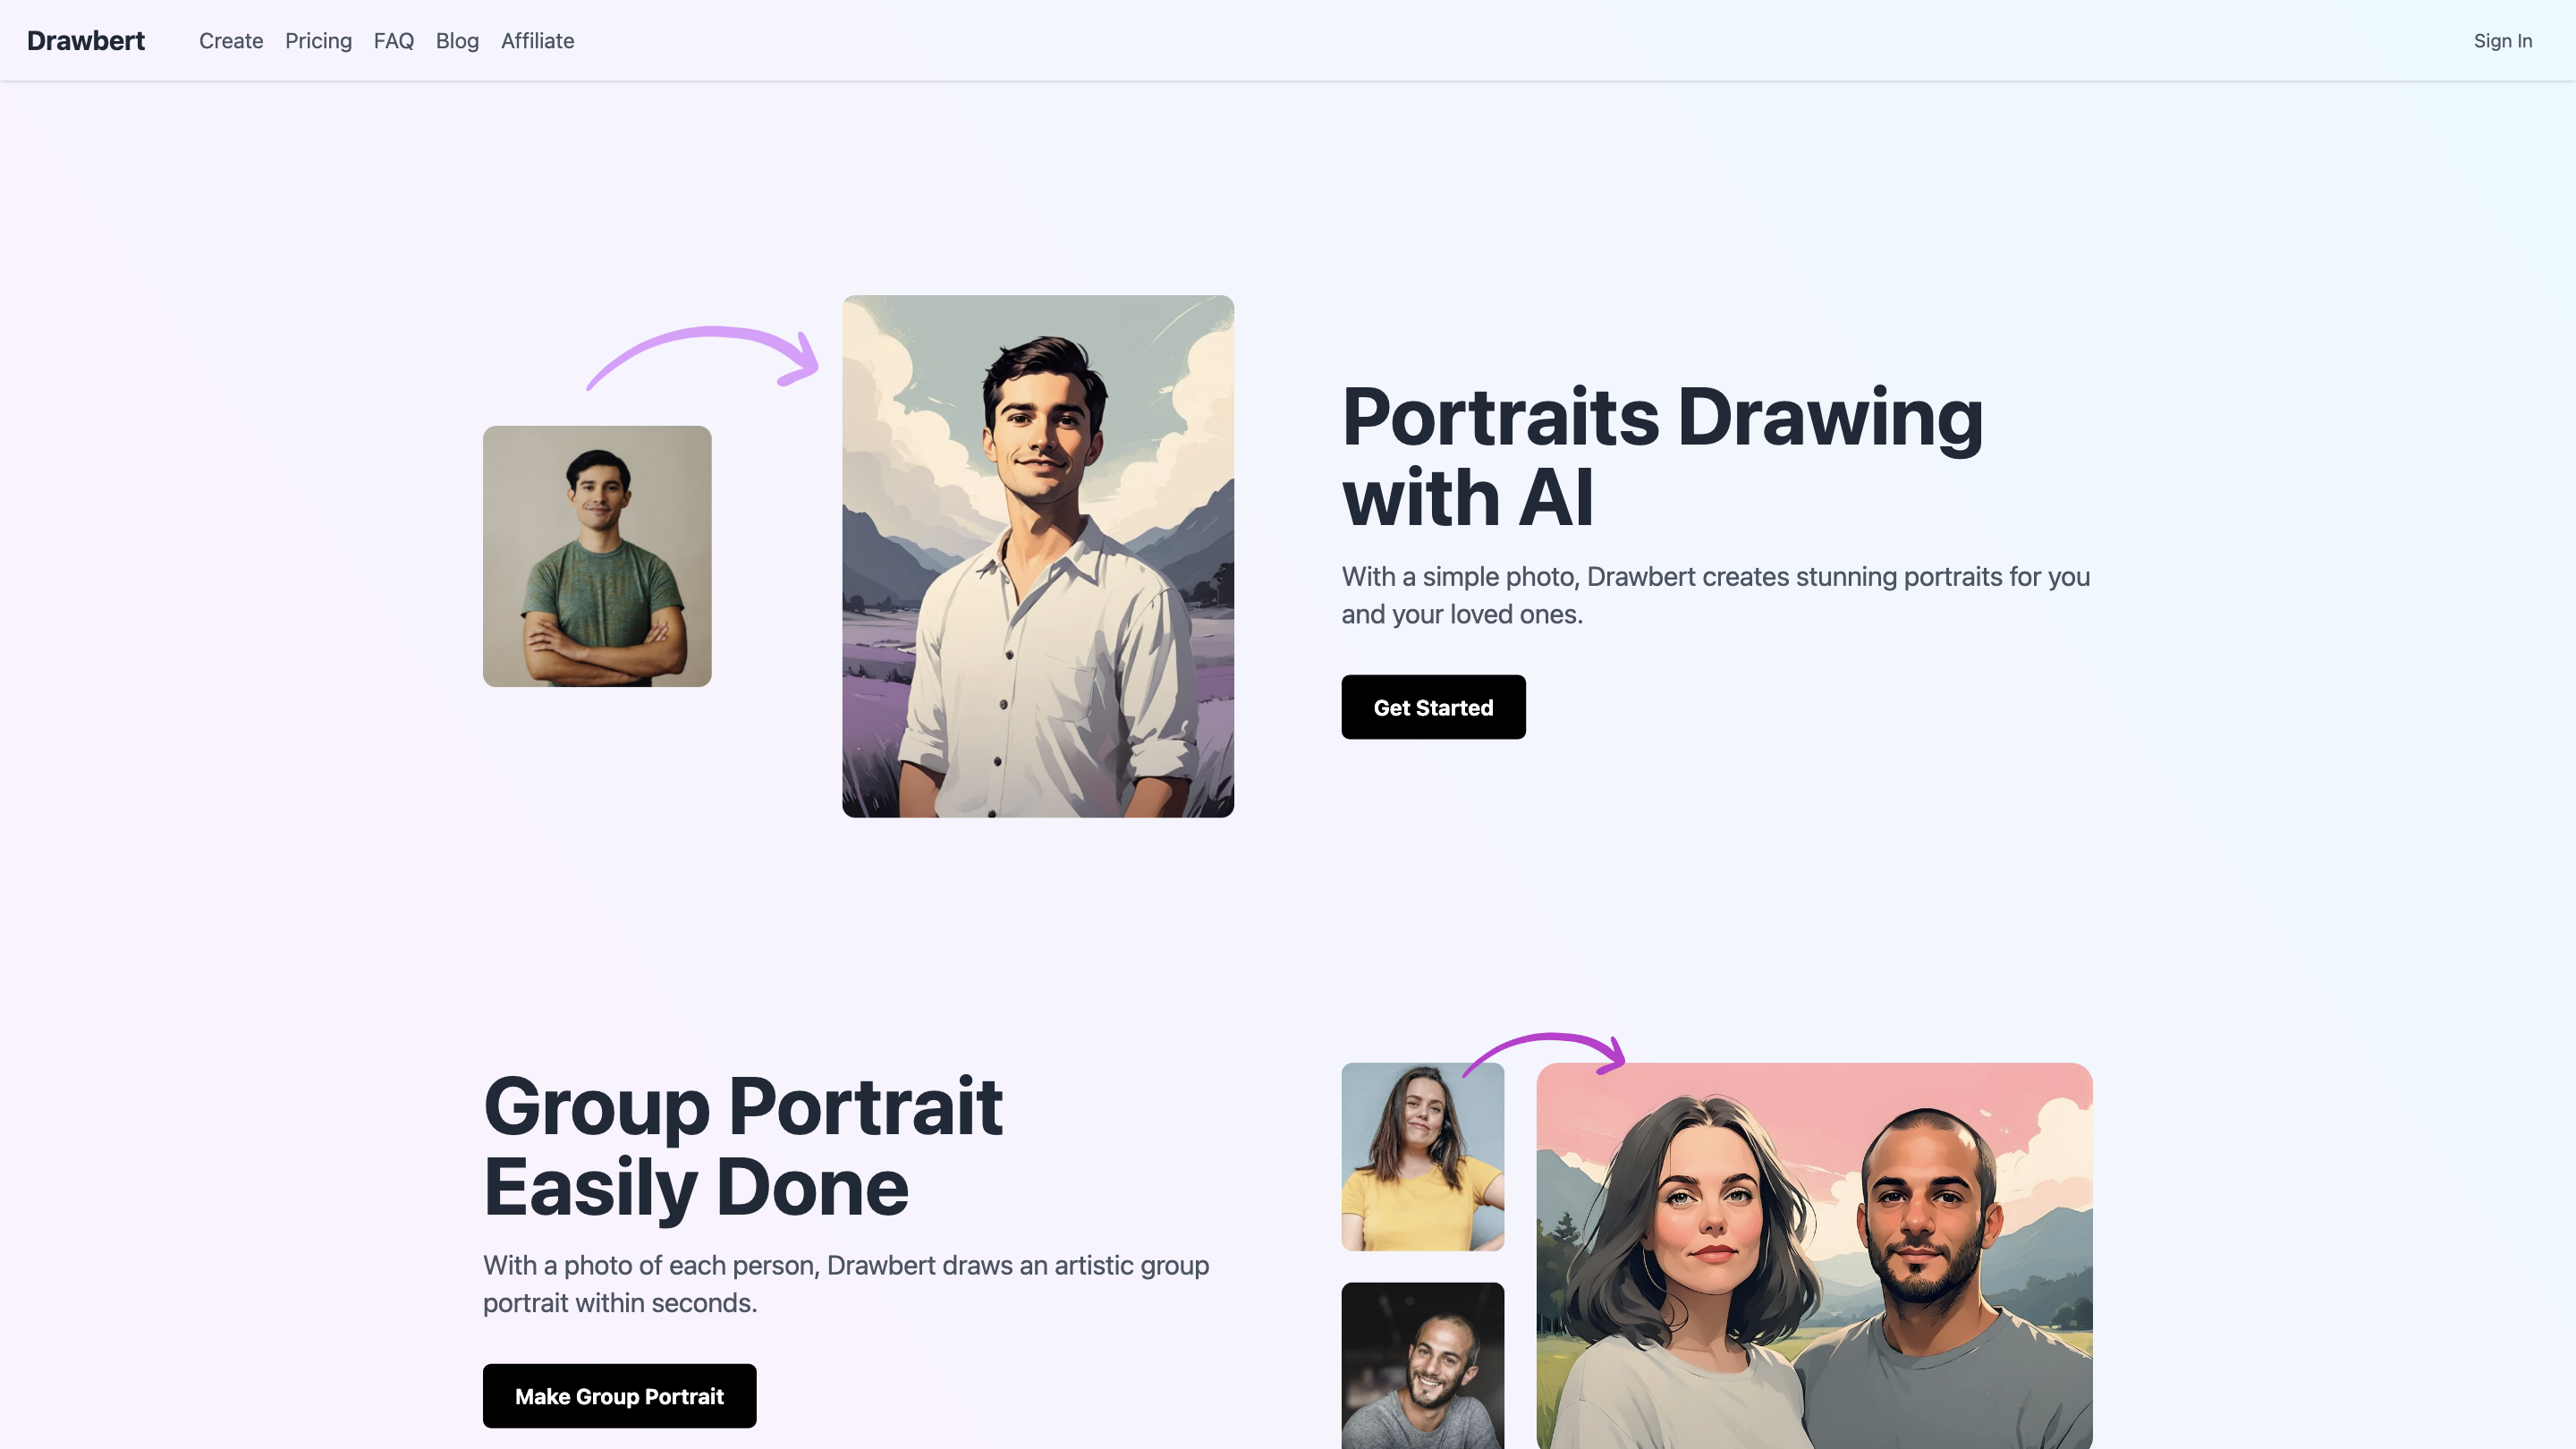Join the Affiliate program

pyautogui.click(x=537, y=41)
